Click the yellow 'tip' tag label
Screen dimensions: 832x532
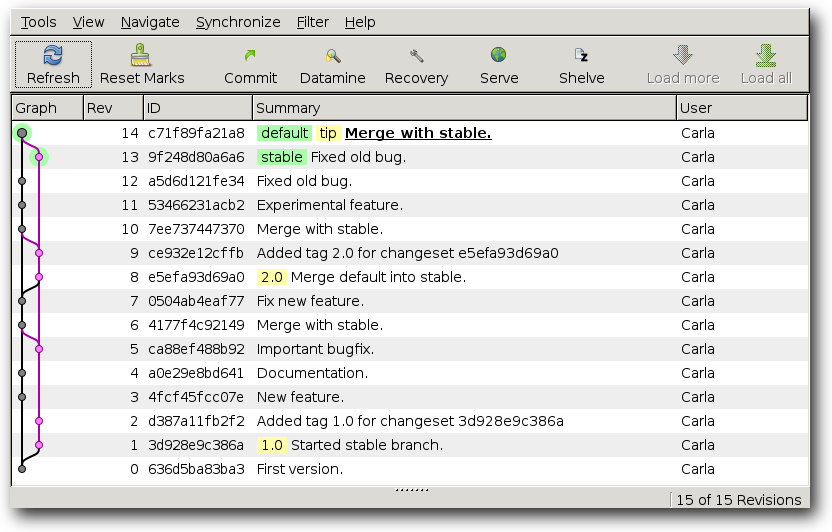328,133
